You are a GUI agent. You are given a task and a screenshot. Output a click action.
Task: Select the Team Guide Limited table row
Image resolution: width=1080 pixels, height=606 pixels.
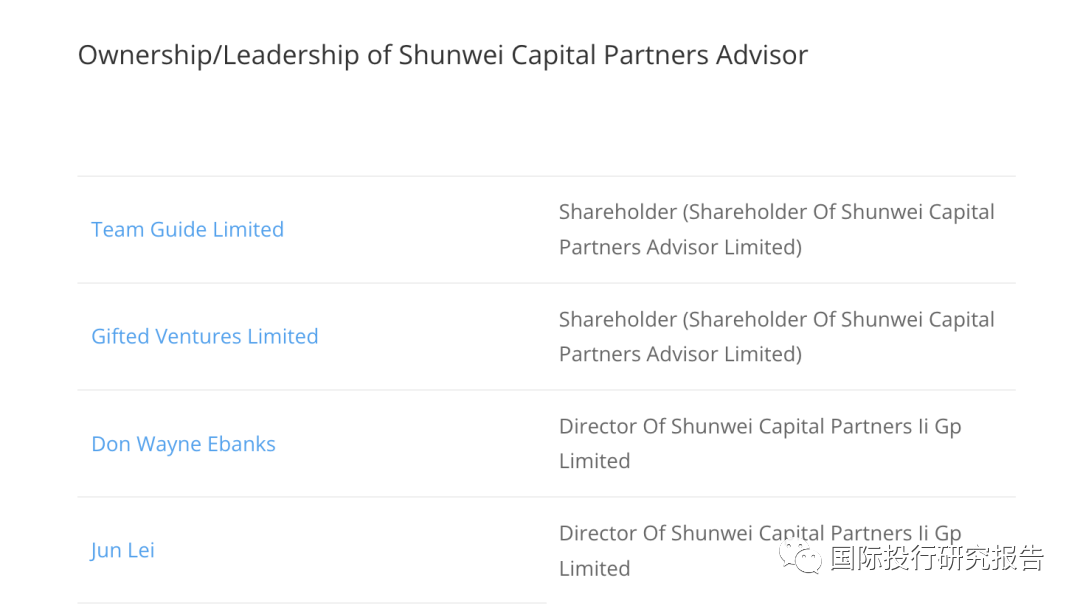click(546, 229)
